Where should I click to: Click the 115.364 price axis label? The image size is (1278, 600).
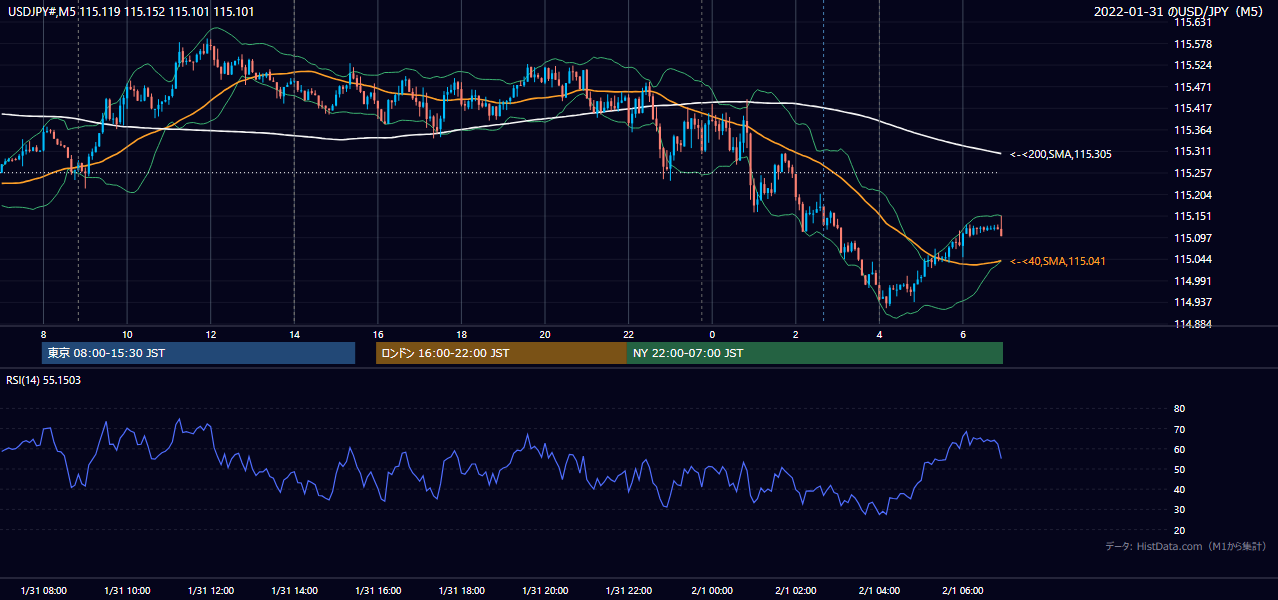coord(1192,130)
